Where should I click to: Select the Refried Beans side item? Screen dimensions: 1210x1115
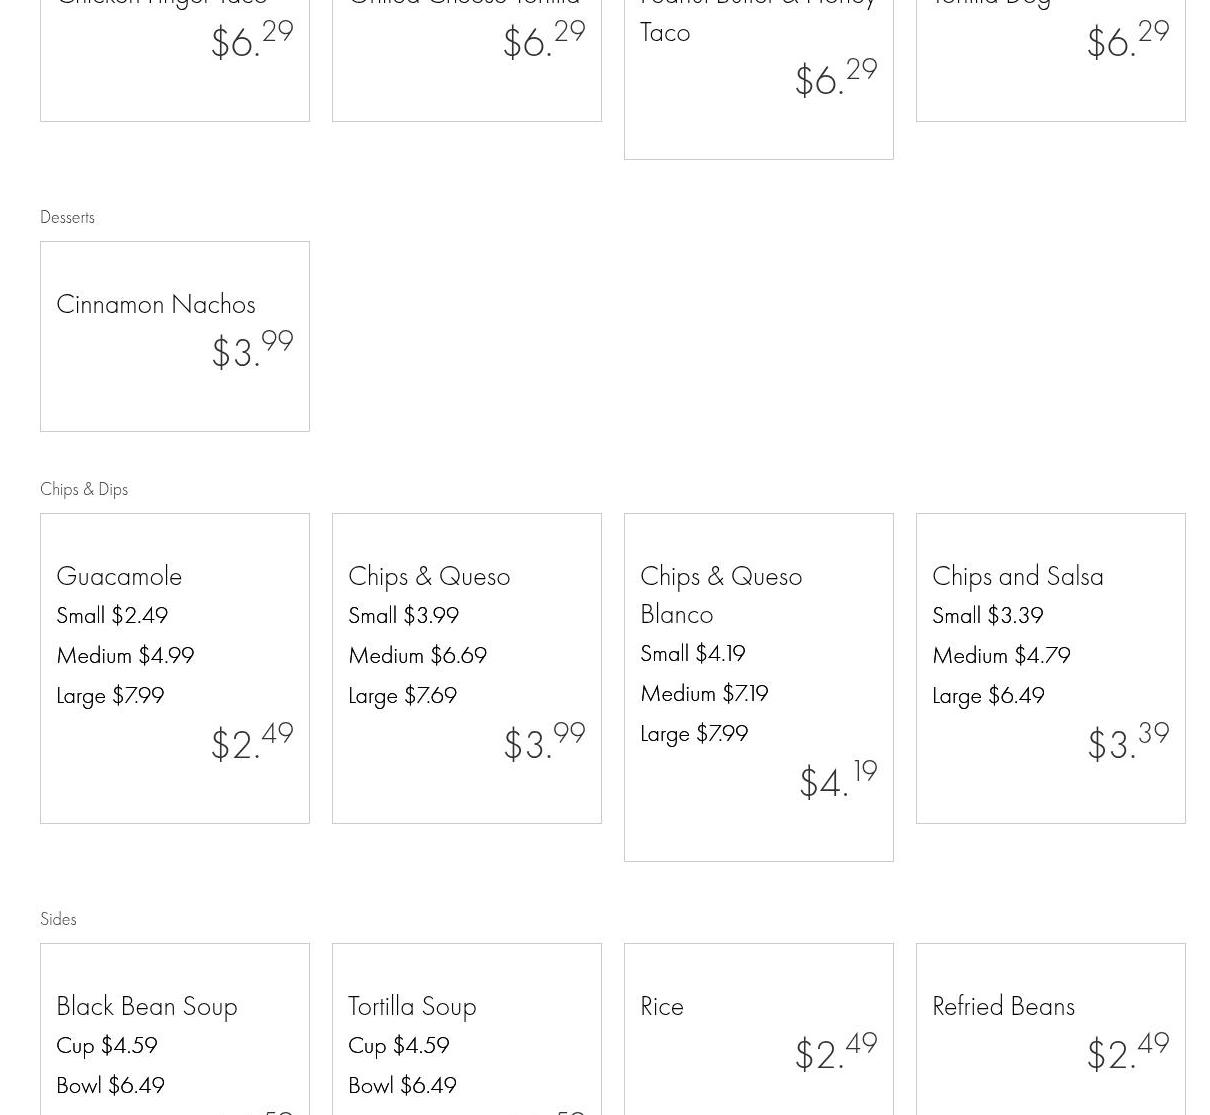(x=1003, y=1006)
